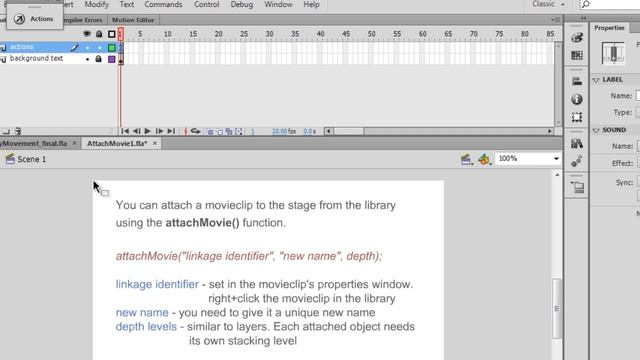Toggle Onion Skin Outlines icon
Screen dimensions: 640x360
pyautogui.click(x=220, y=131)
